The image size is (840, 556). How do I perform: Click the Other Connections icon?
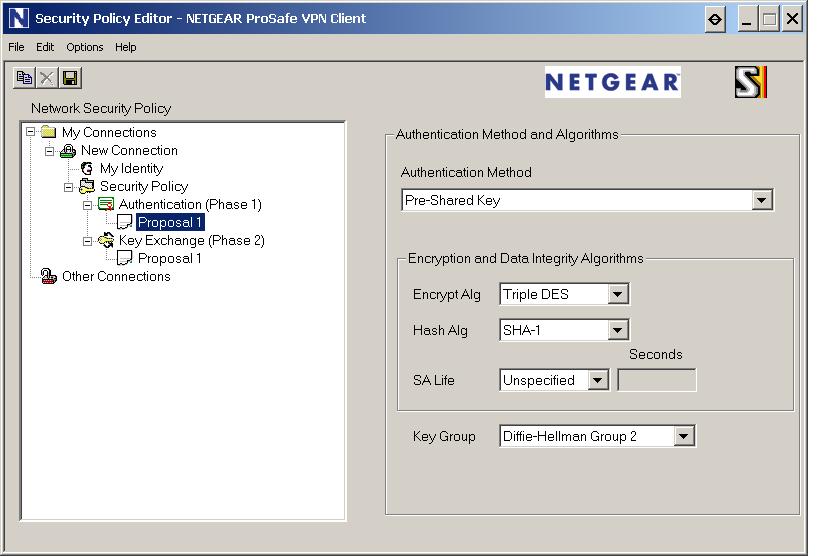[x=49, y=276]
